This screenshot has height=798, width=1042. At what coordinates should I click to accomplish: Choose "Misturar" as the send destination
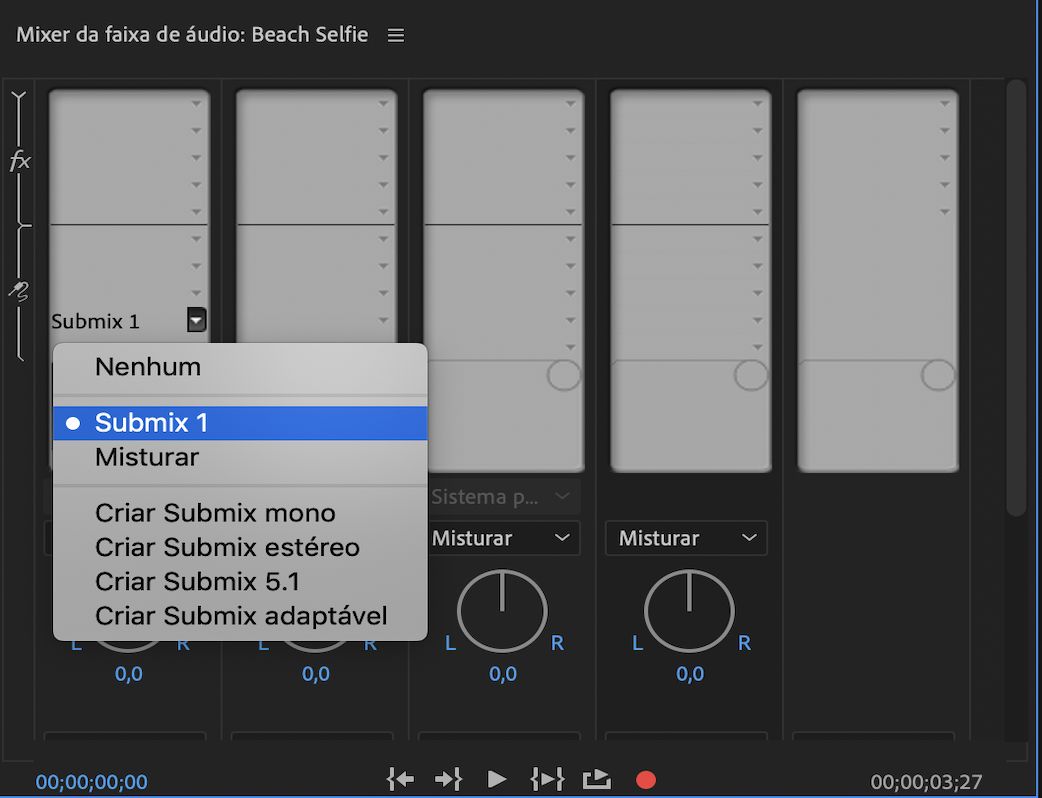[x=147, y=457]
